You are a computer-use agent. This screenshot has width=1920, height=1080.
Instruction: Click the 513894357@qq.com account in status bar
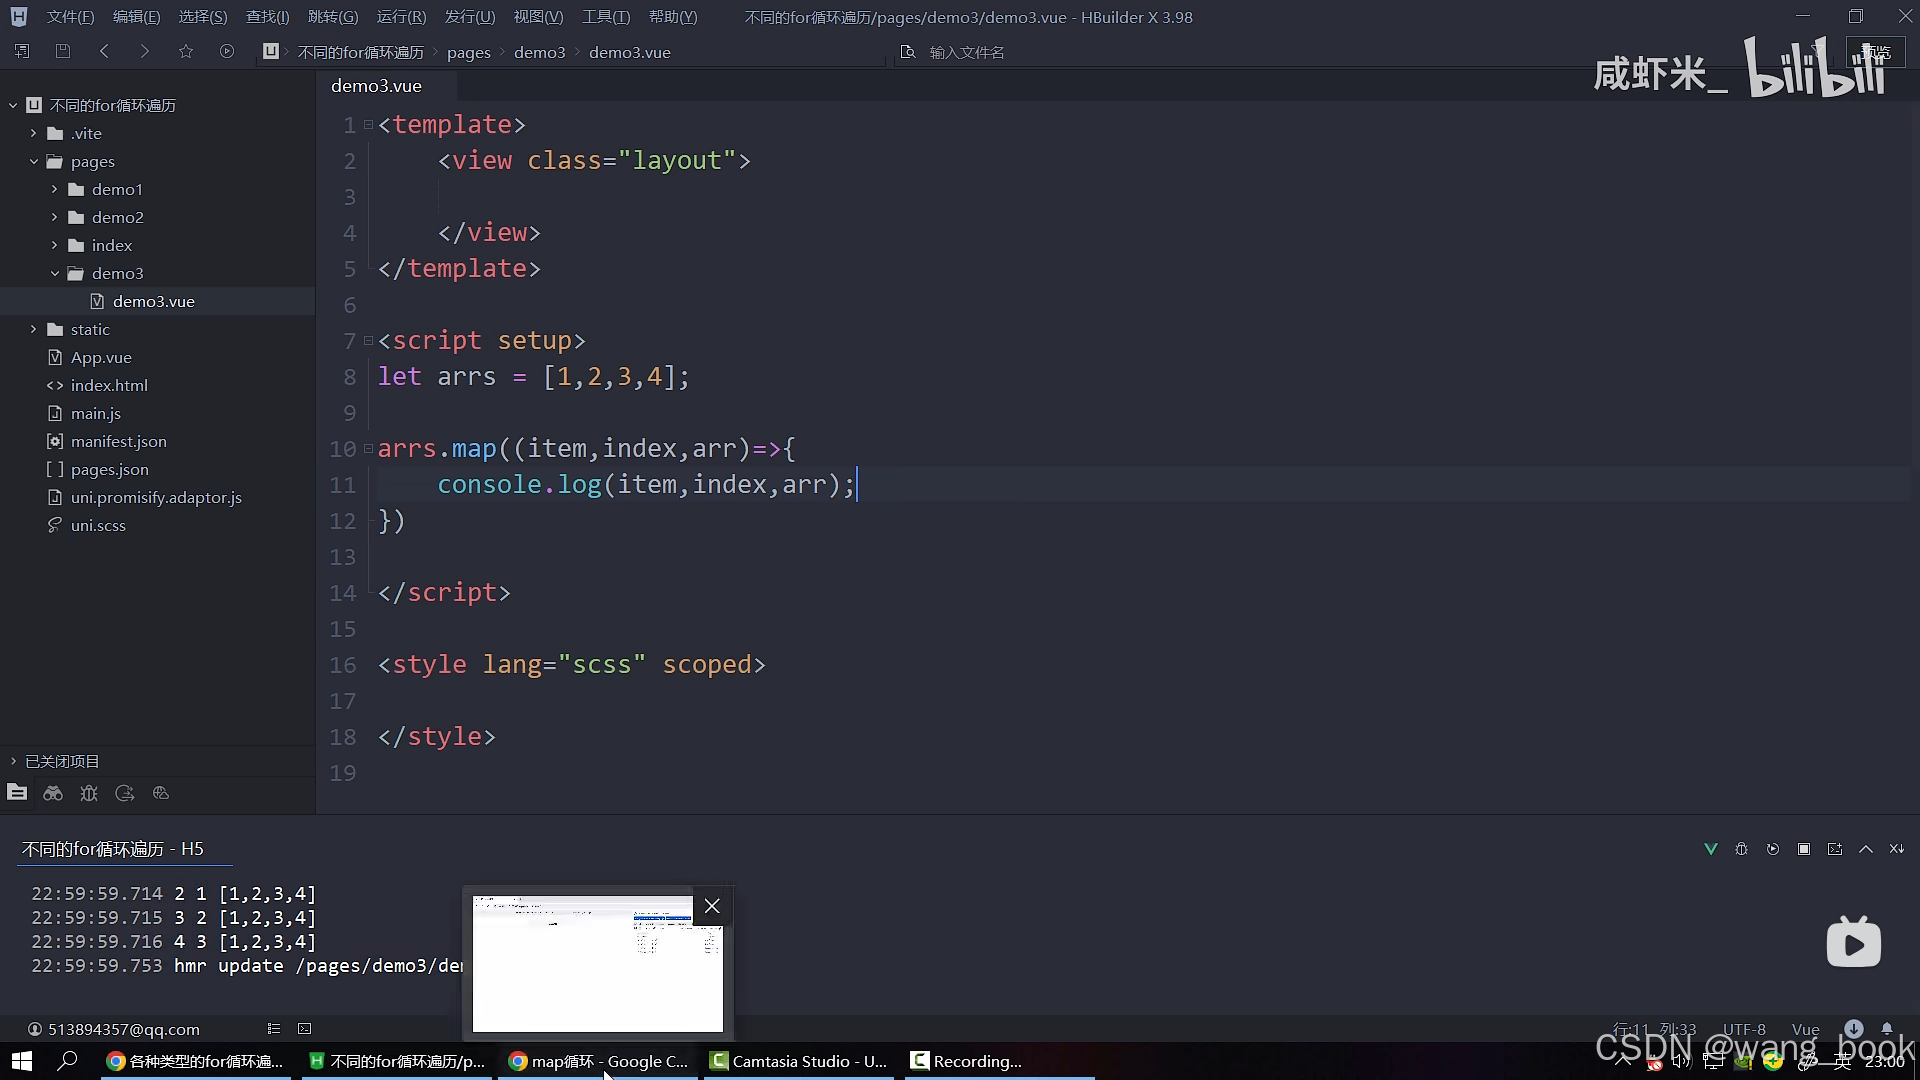(113, 1029)
